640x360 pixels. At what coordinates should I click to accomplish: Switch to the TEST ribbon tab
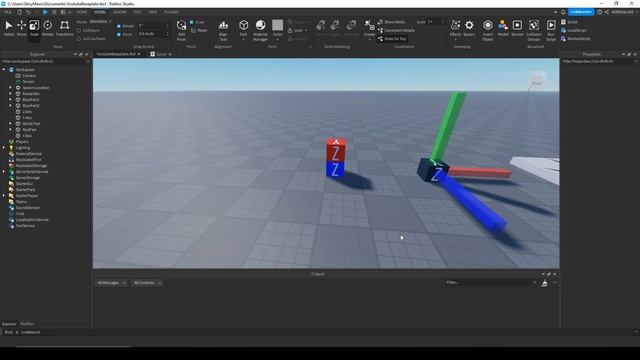tap(137, 12)
